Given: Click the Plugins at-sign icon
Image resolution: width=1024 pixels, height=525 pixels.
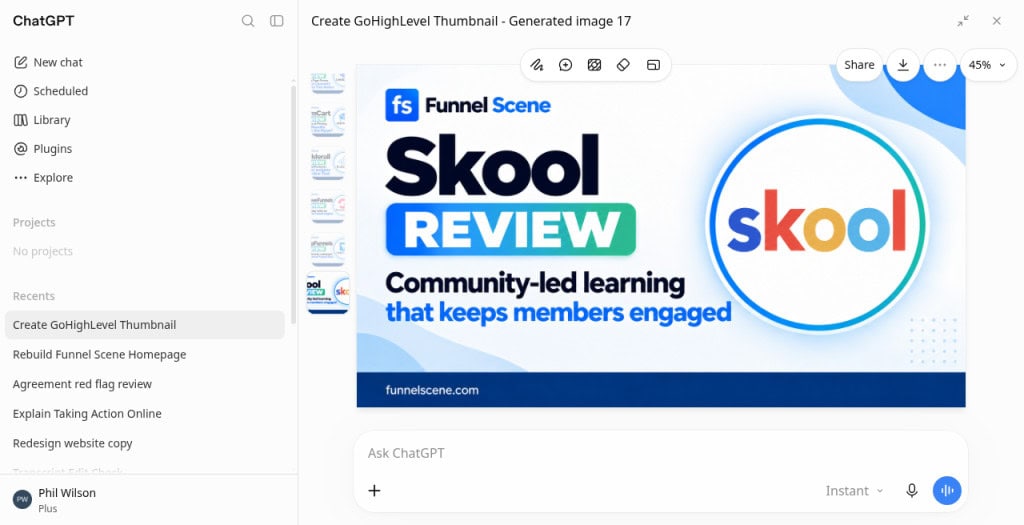Looking at the screenshot, I should [21, 148].
